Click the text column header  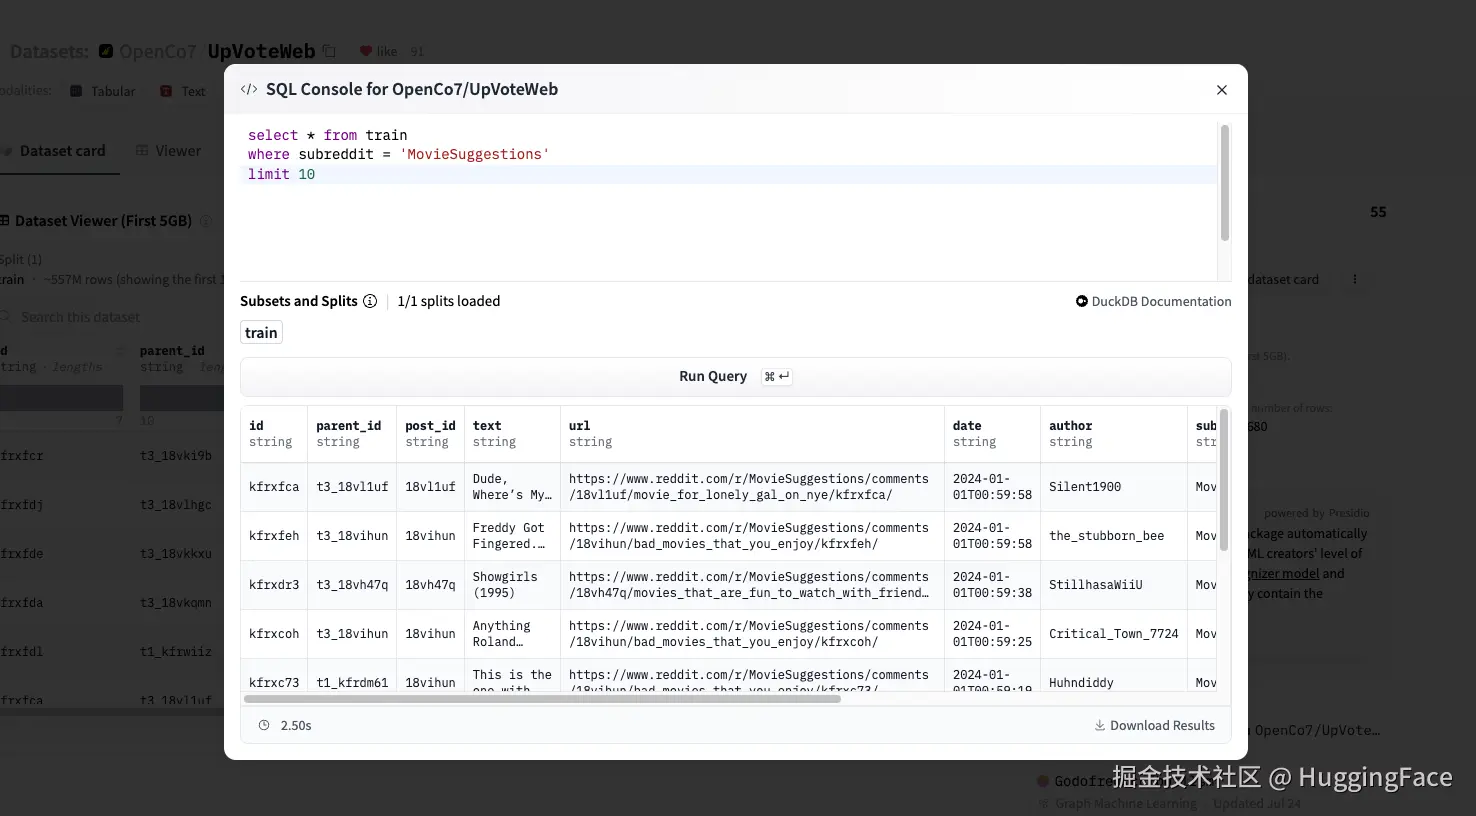coord(512,433)
